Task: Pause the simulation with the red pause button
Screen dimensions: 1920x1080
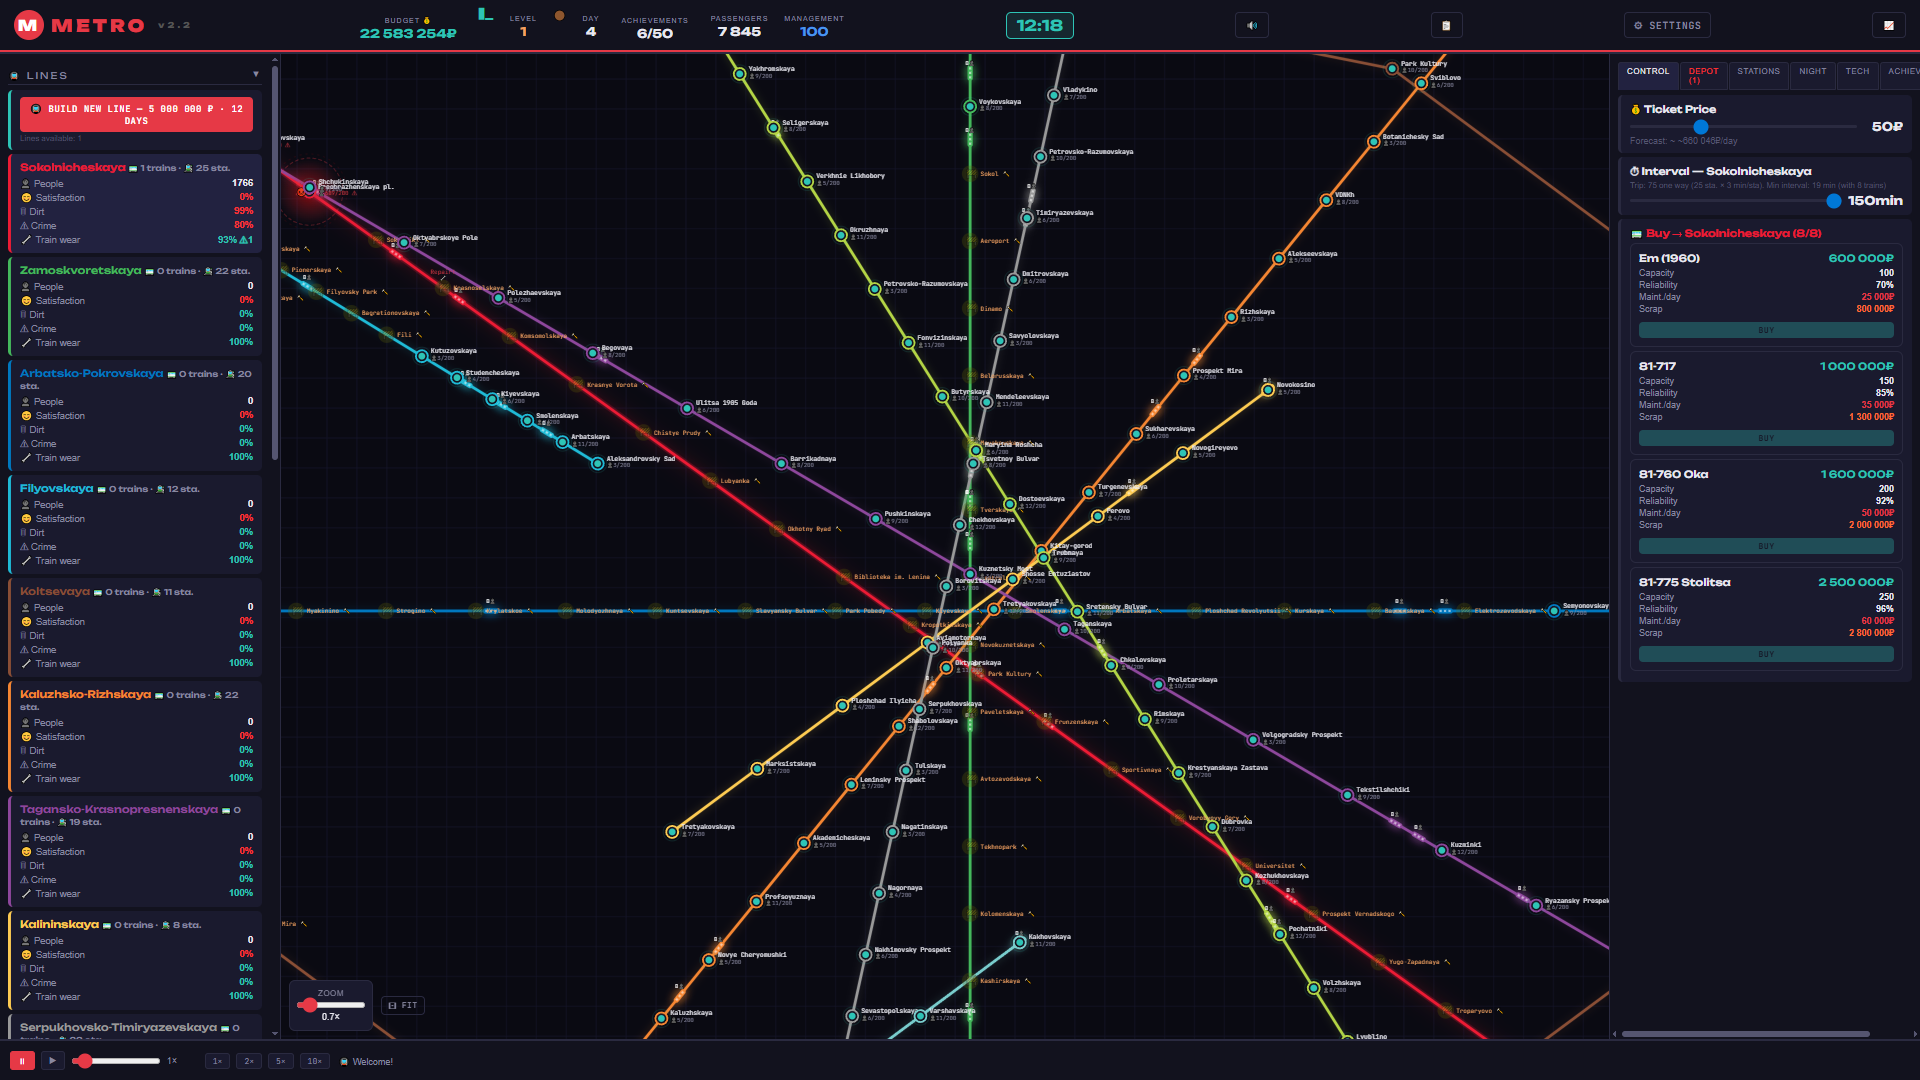Action: tap(22, 1060)
